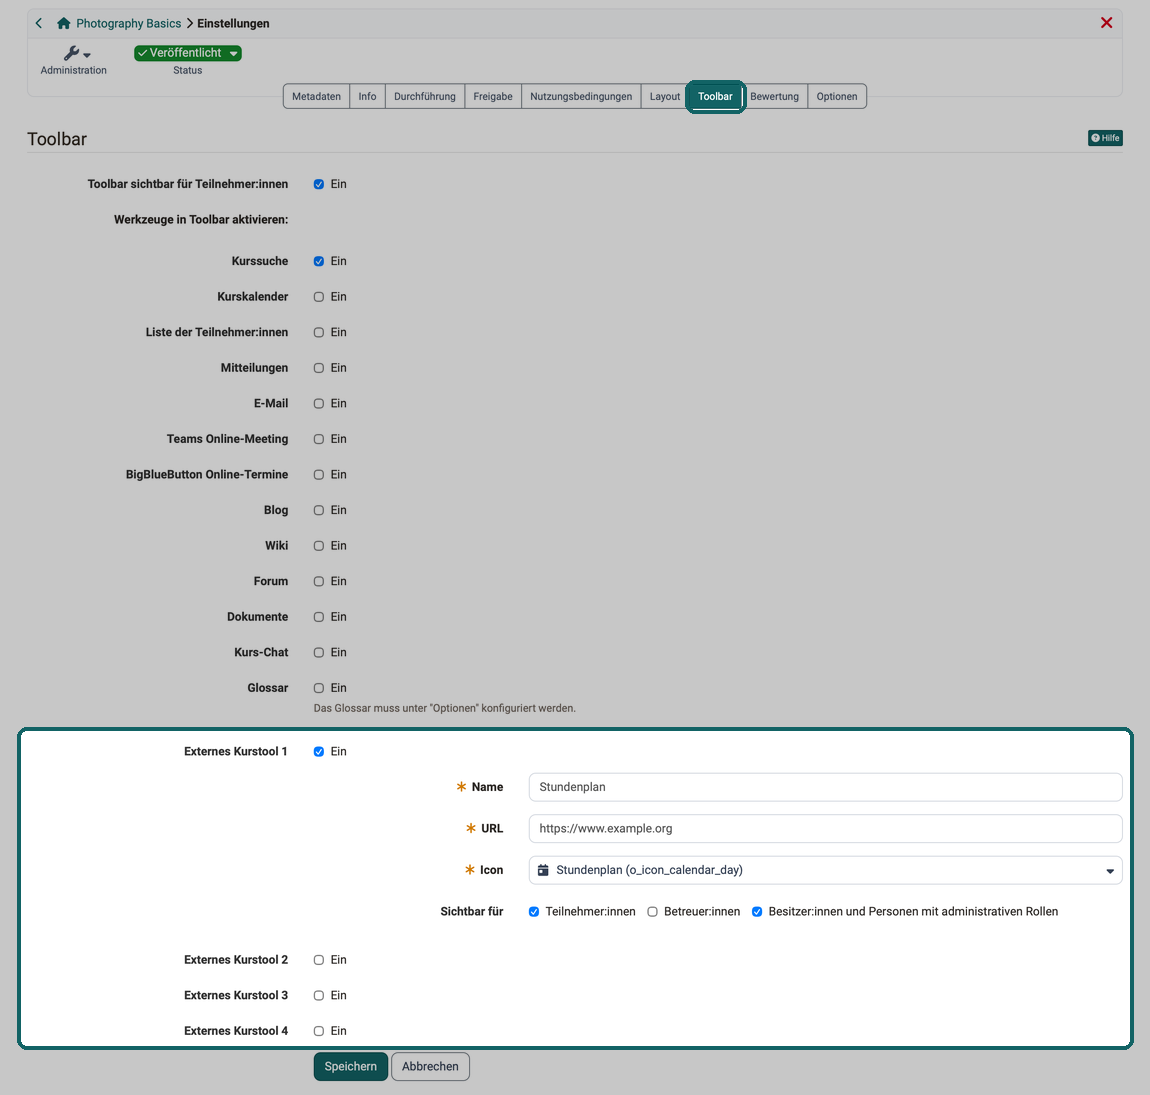Screen dimensions: 1150x1095
Task: Click the Glossar configuration hint text
Action: pos(444,708)
